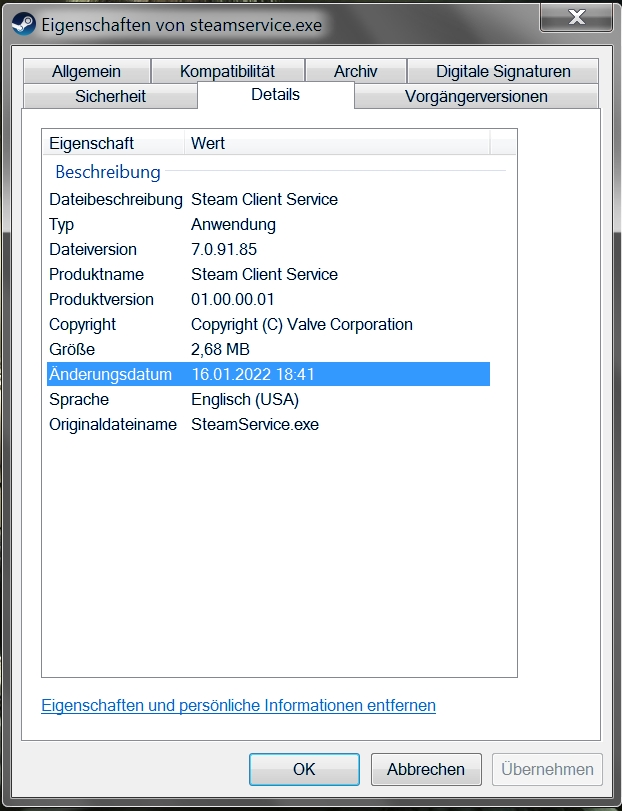
Task: Open 'Eigenschaften und persönliche Informationen entfernen' link
Action: [x=238, y=705]
